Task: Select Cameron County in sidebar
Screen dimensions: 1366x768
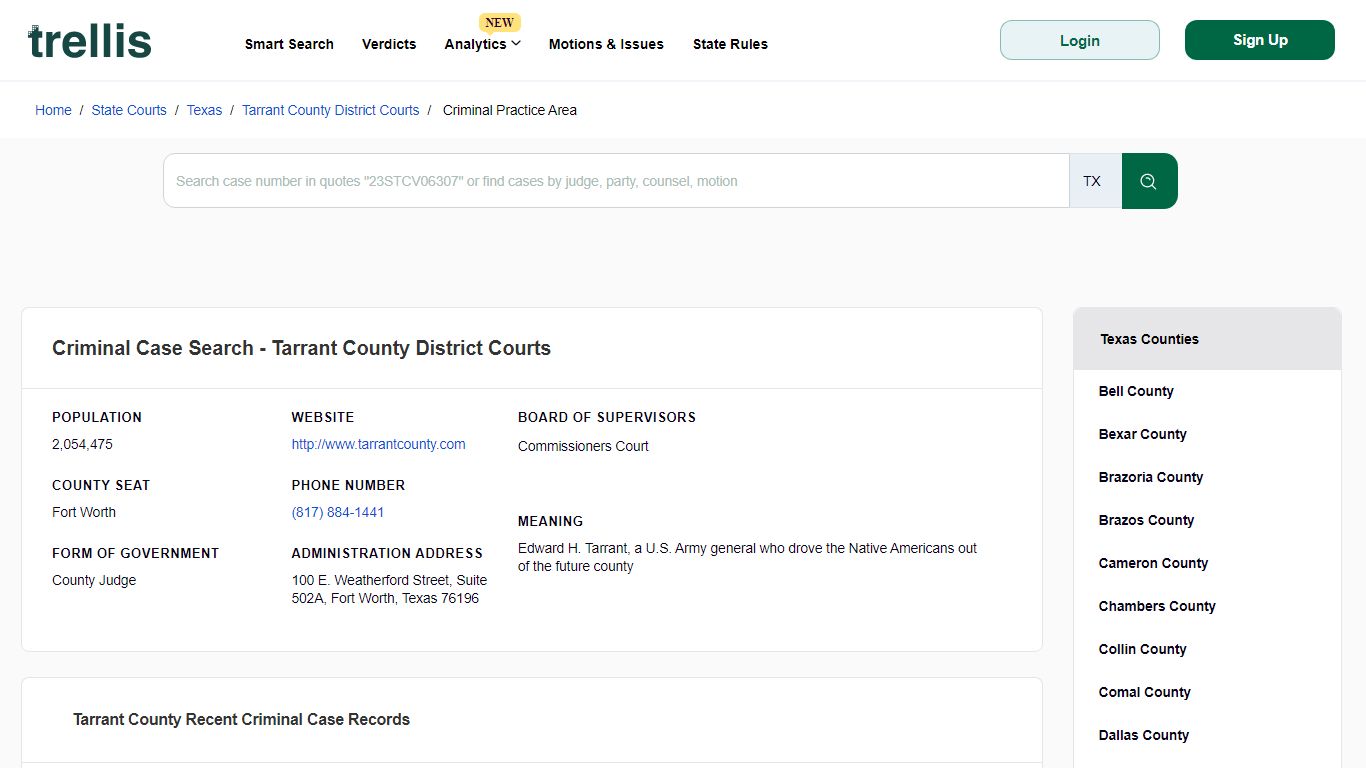Action: 1153,563
